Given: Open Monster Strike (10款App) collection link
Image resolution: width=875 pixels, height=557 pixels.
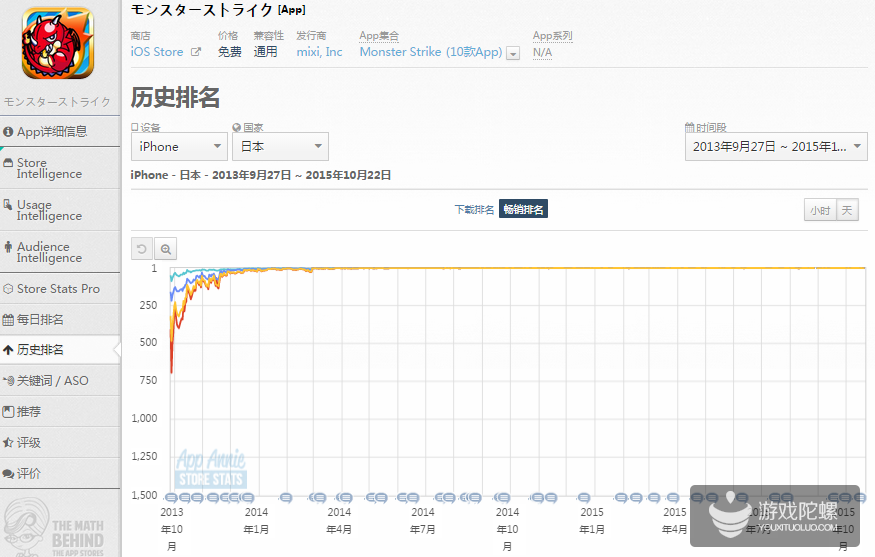Looking at the screenshot, I should pyautogui.click(x=431, y=52).
